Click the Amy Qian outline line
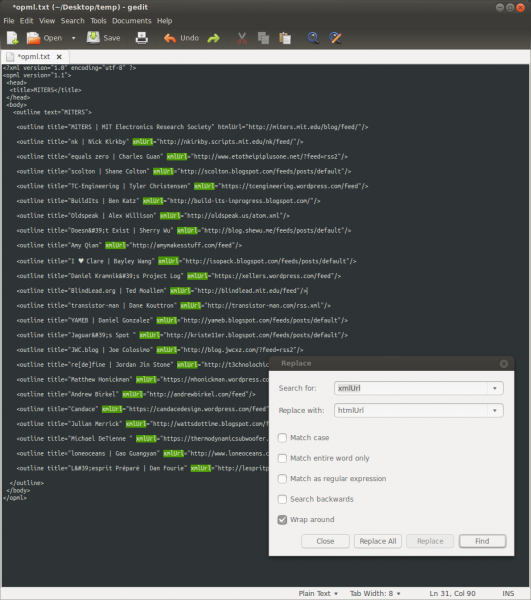This screenshot has width=531, height=600. pyautogui.click(x=129, y=245)
